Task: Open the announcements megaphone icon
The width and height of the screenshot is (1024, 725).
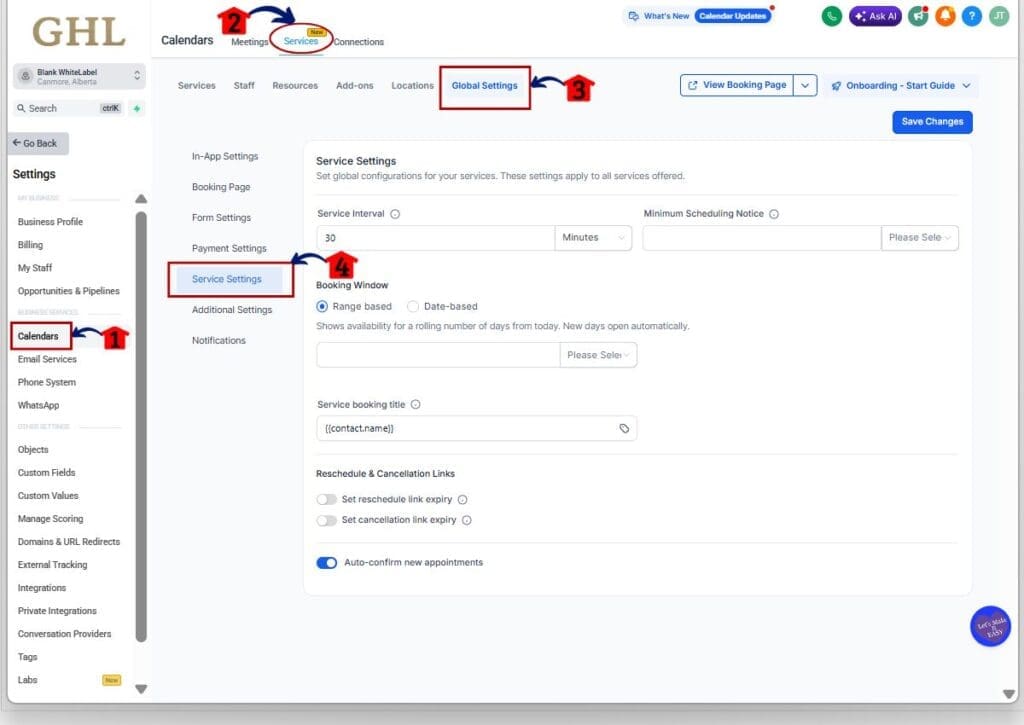Action: [x=917, y=16]
